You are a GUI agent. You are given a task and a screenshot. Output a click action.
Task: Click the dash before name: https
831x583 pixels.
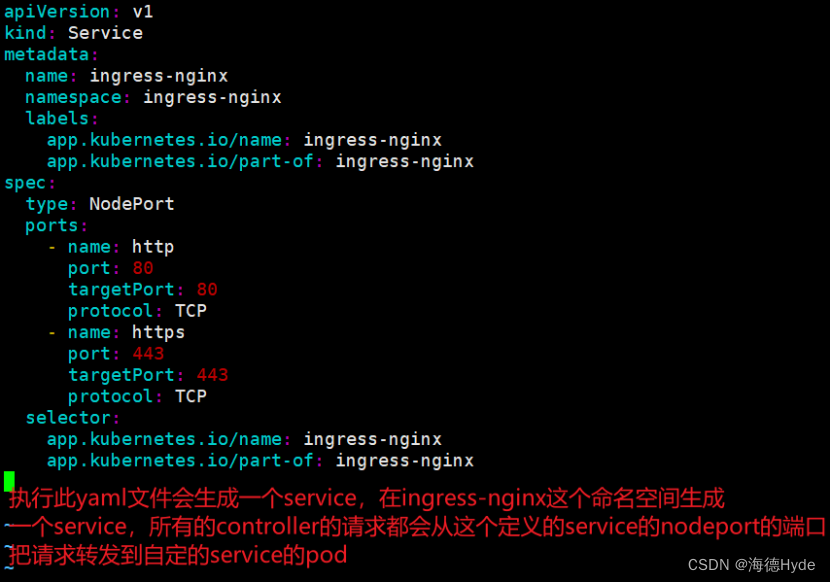pos(52,333)
